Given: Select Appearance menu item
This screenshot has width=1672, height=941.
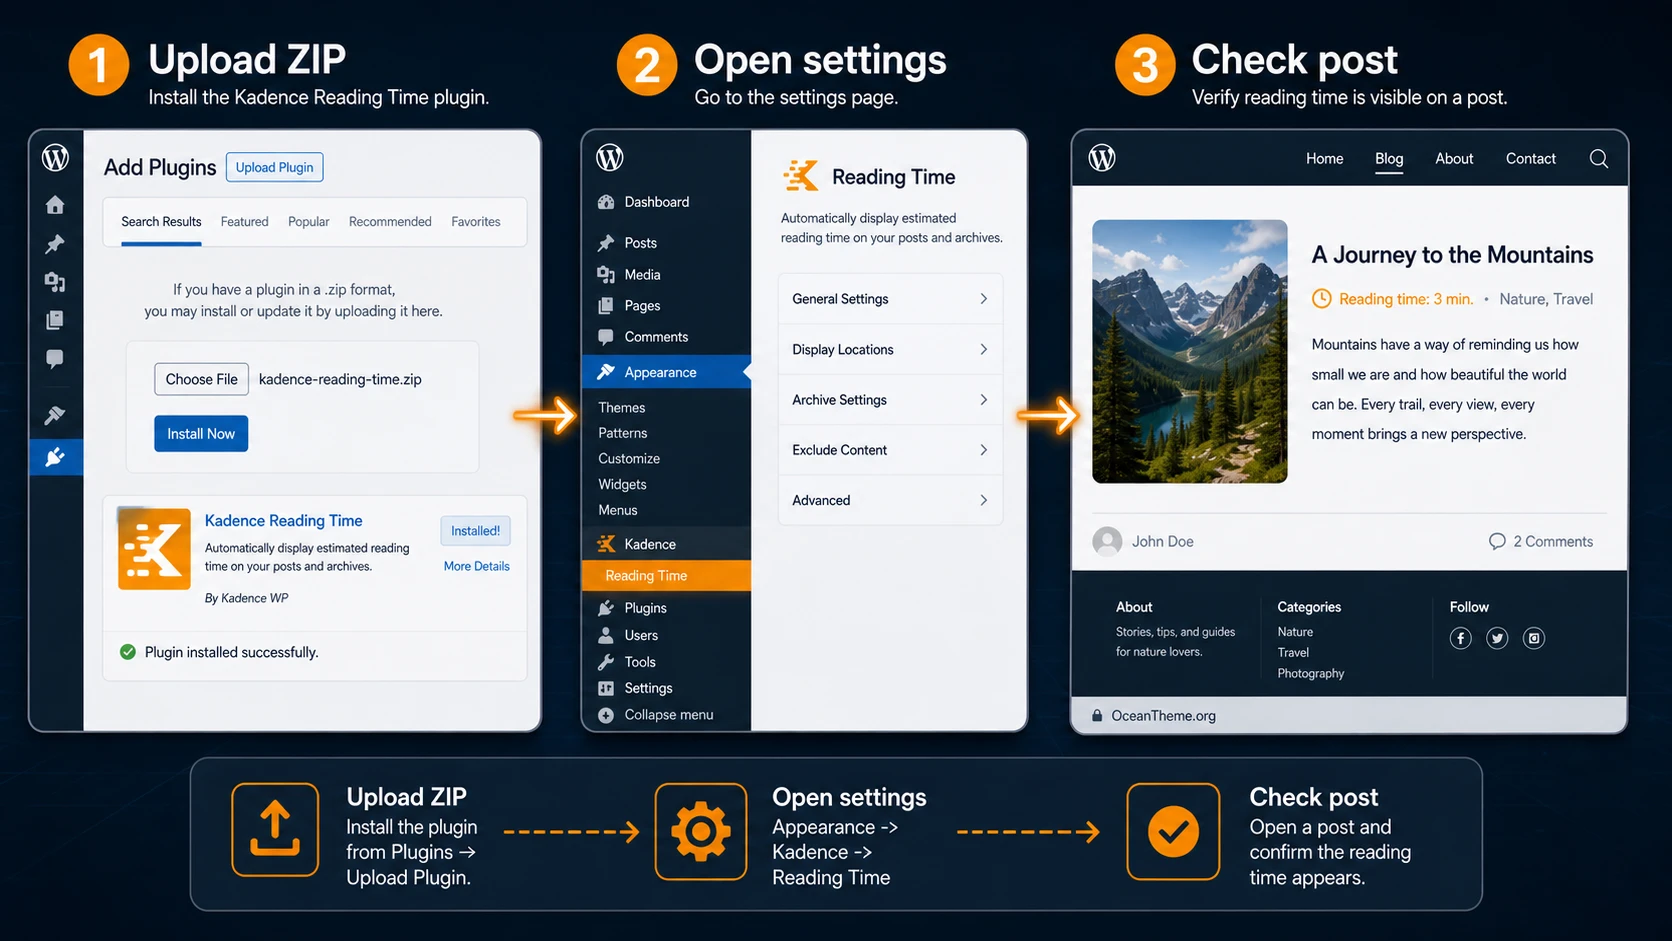Looking at the screenshot, I should (666, 372).
